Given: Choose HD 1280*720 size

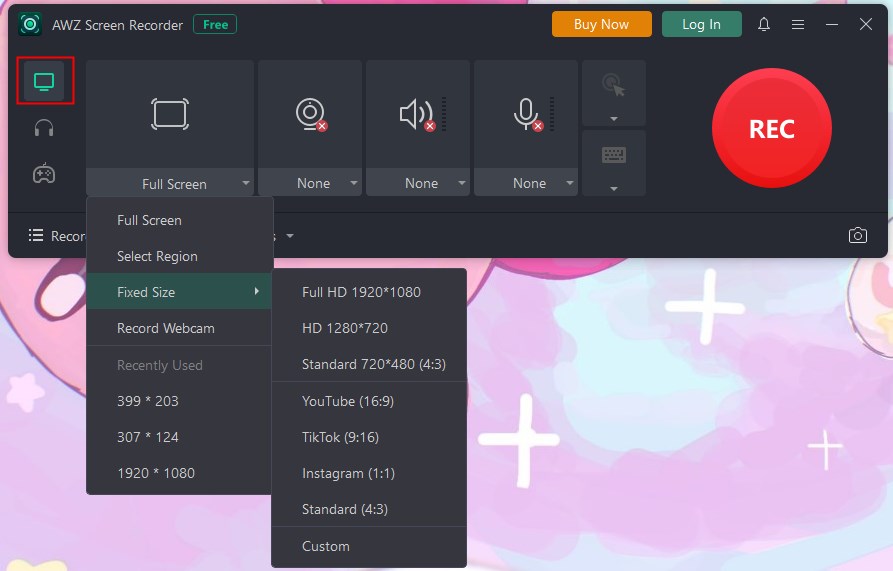Looking at the screenshot, I should 369,328.
